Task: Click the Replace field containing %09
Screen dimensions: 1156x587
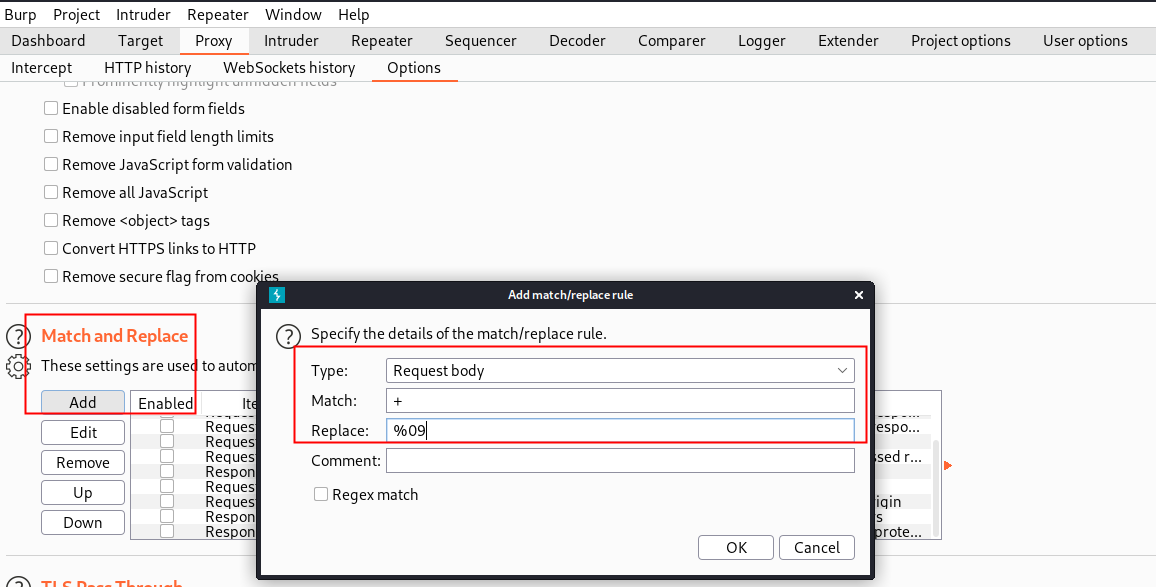Action: click(x=620, y=431)
